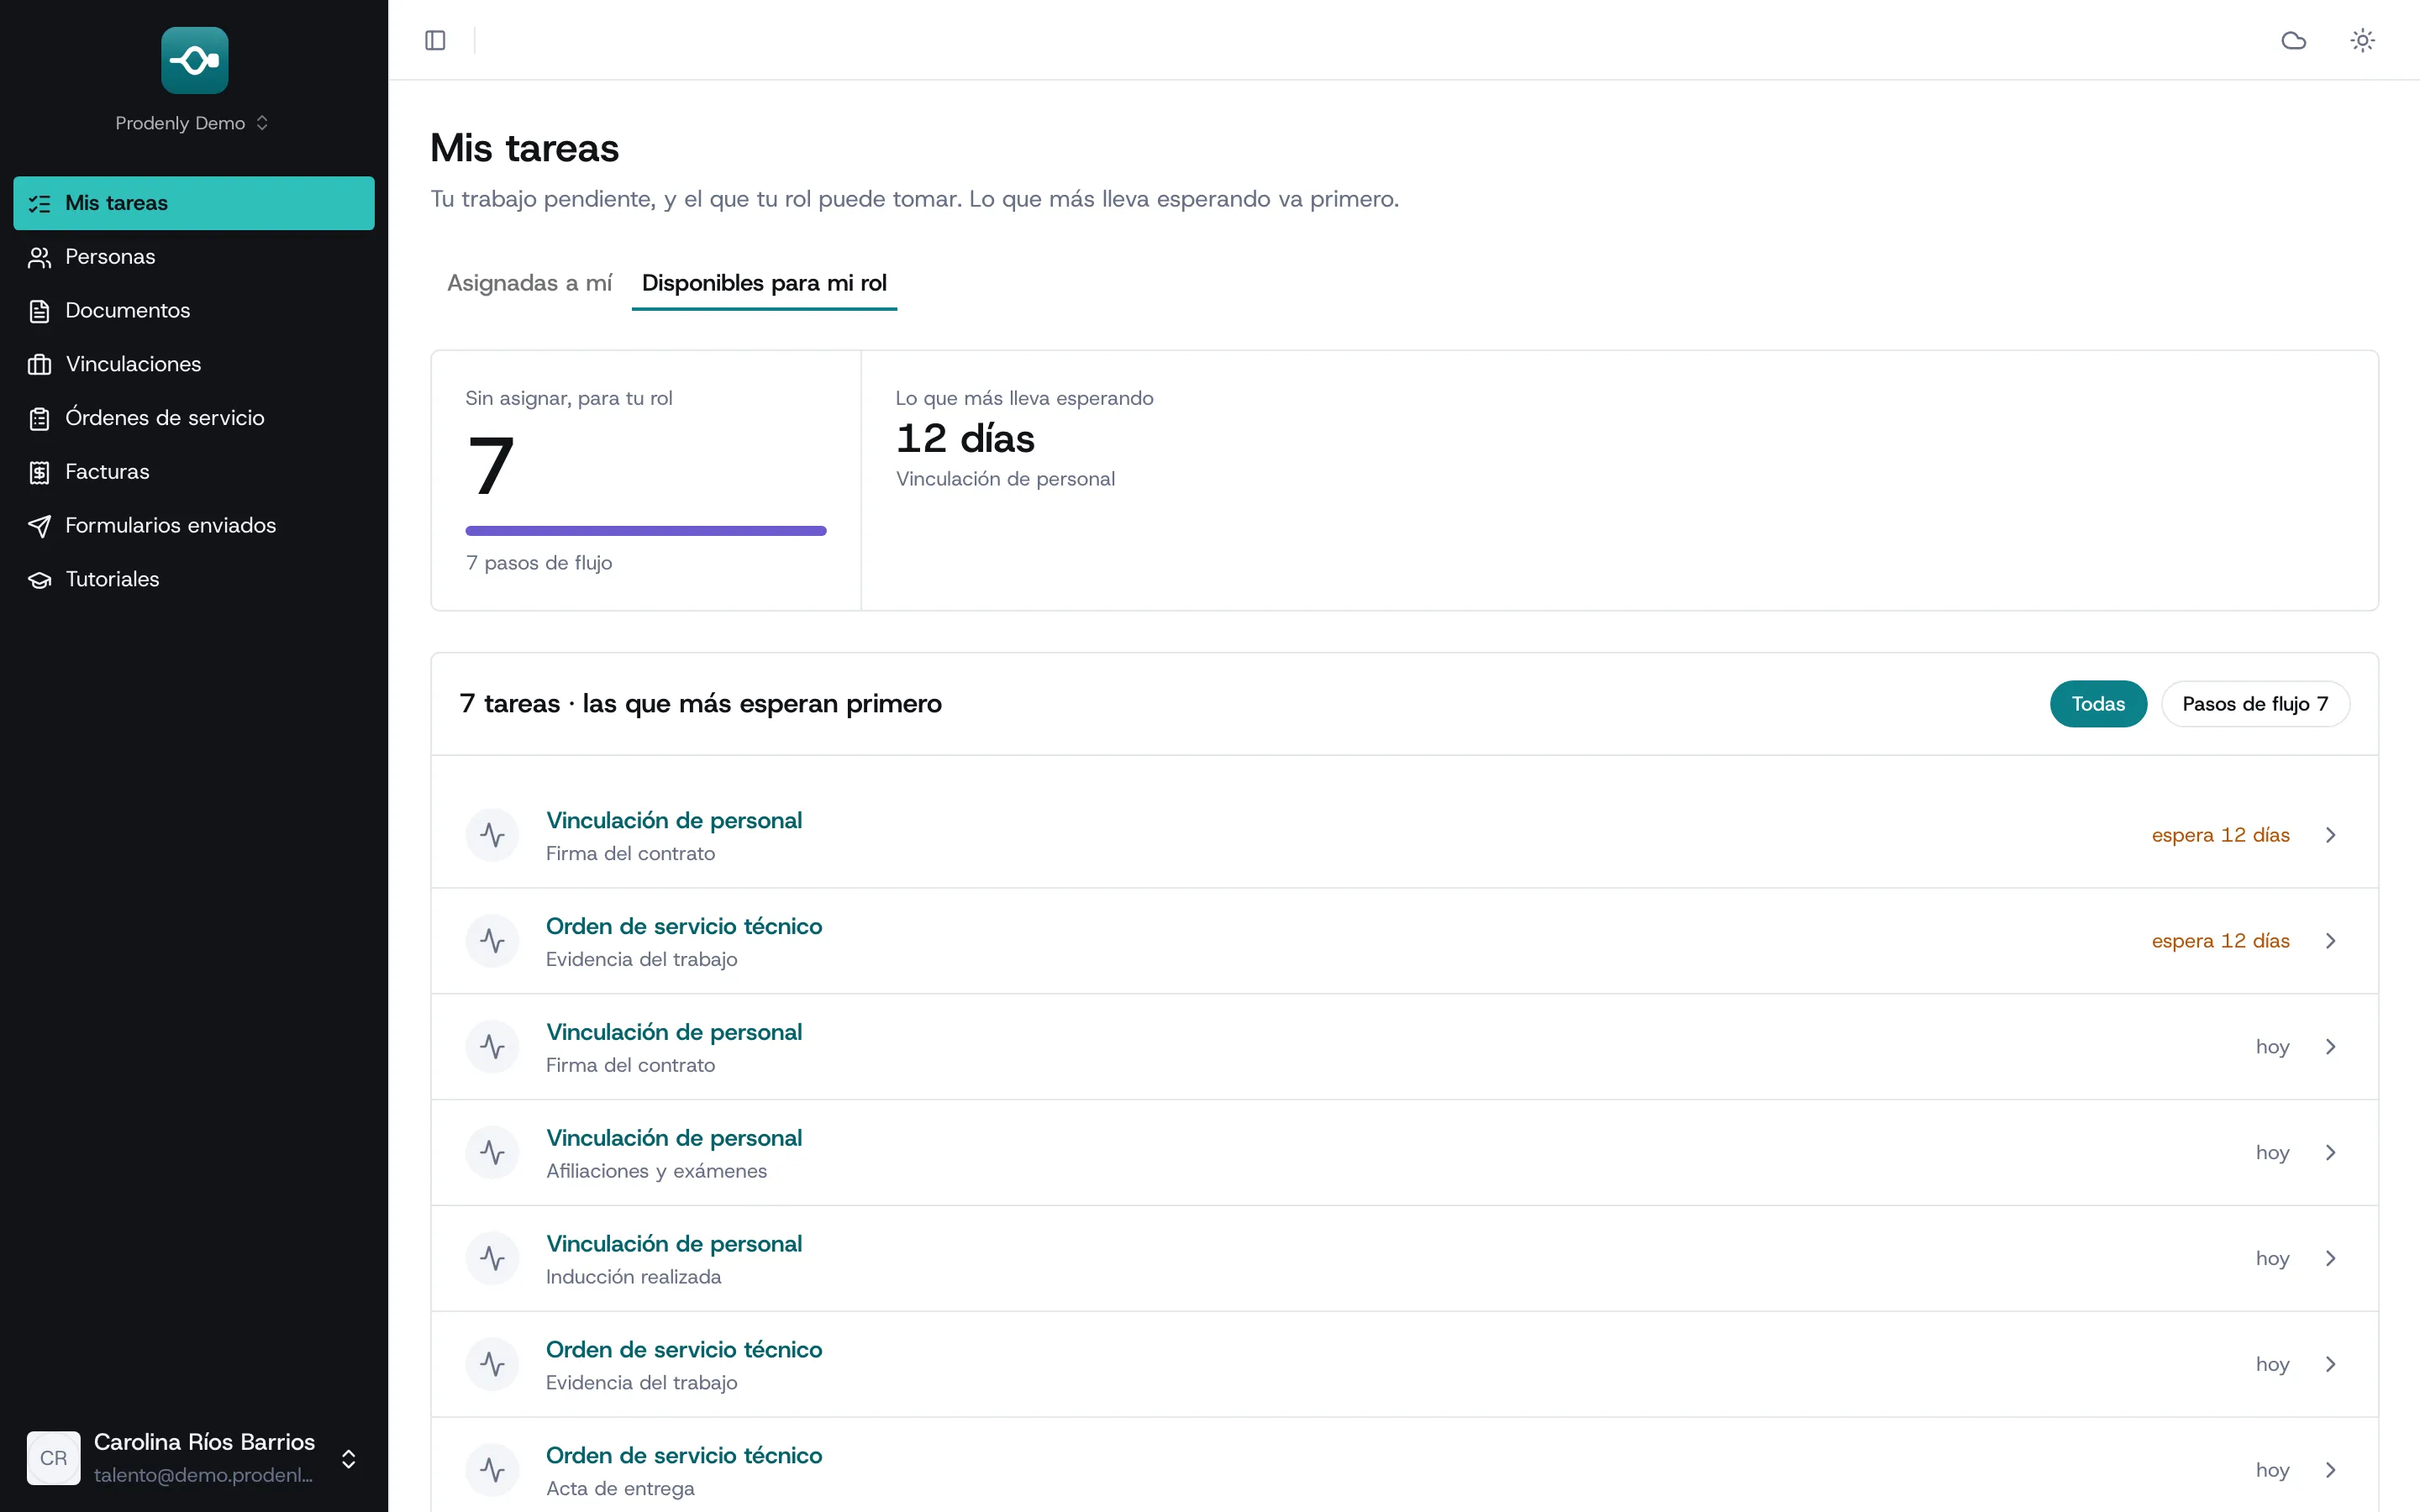Go to Órdenes de servicio menu item
Screen dimensions: 2420x1512
tap(194, 418)
